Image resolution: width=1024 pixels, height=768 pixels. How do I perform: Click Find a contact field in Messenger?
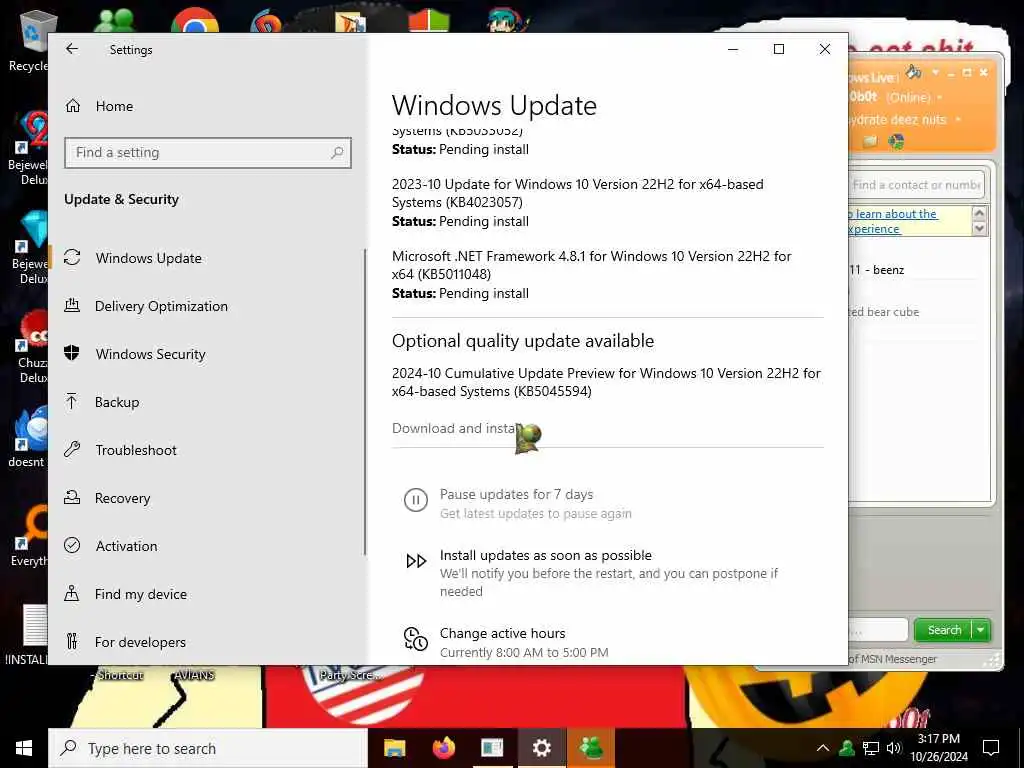916,185
